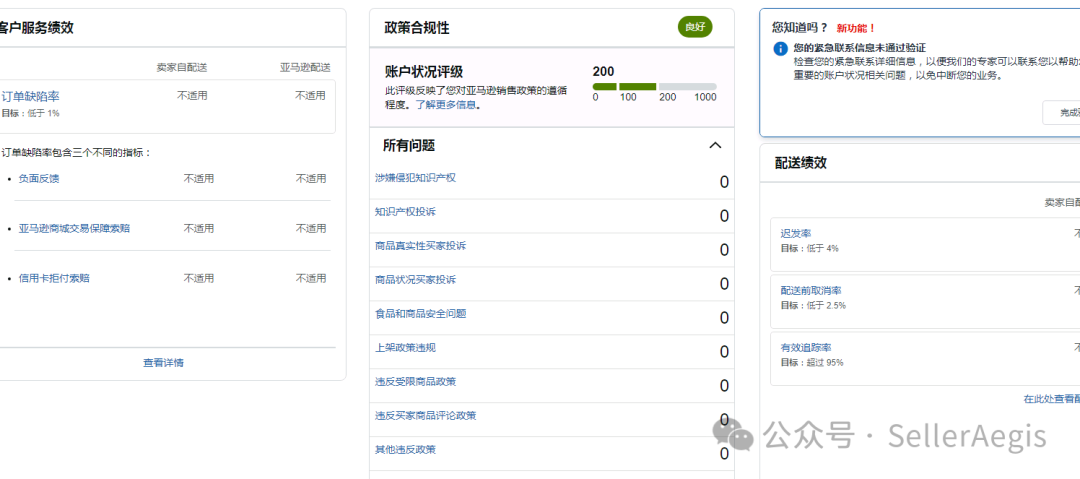Open 商品状况买家投诉 issue
Screen dimensions: 1080x479
(415, 280)
